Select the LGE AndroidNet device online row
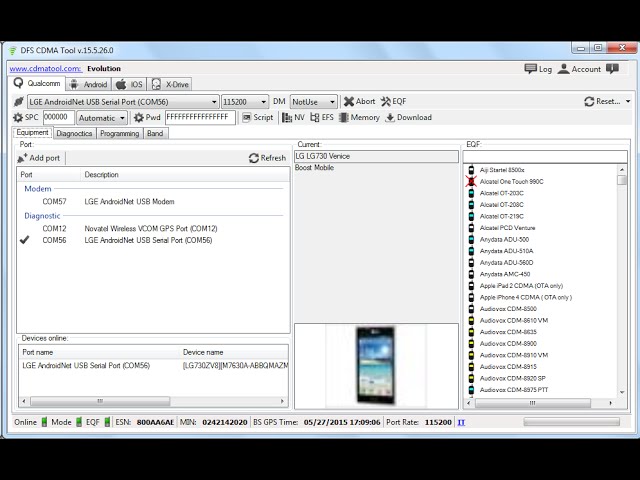This screenshot has width=640, height=480. 153,365
